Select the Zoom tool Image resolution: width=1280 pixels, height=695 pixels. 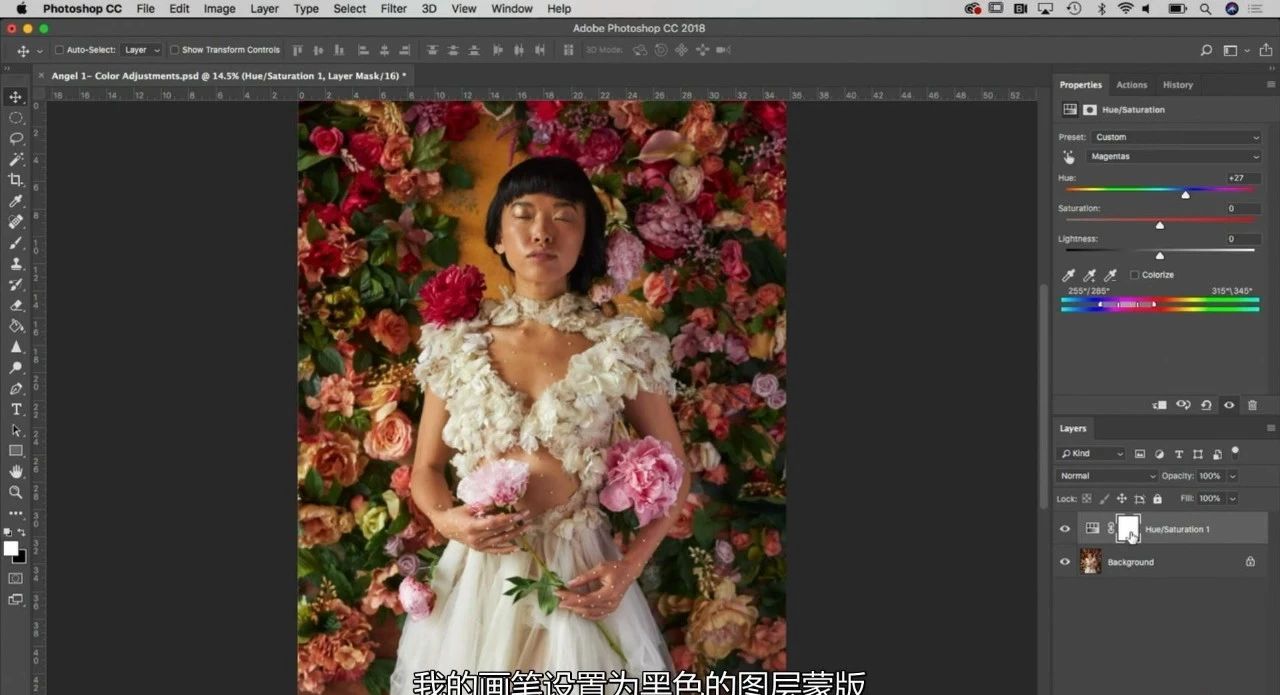coord(16,492)
